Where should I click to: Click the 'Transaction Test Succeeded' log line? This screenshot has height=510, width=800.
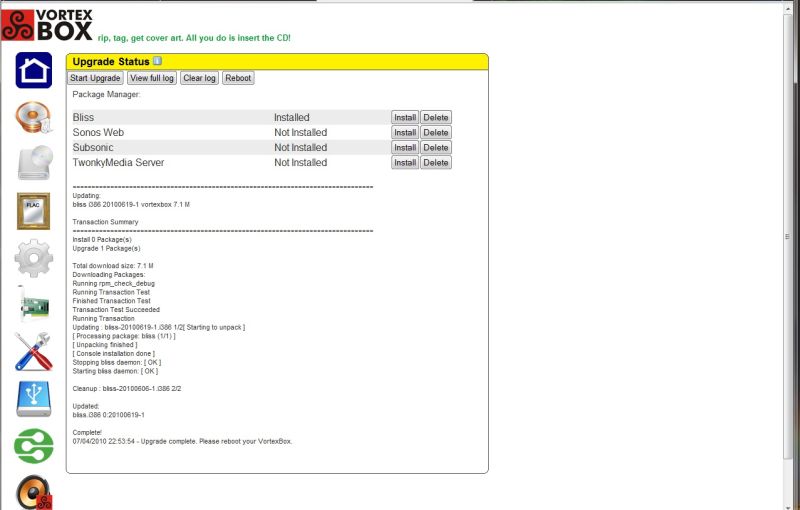tap(116, 310)
